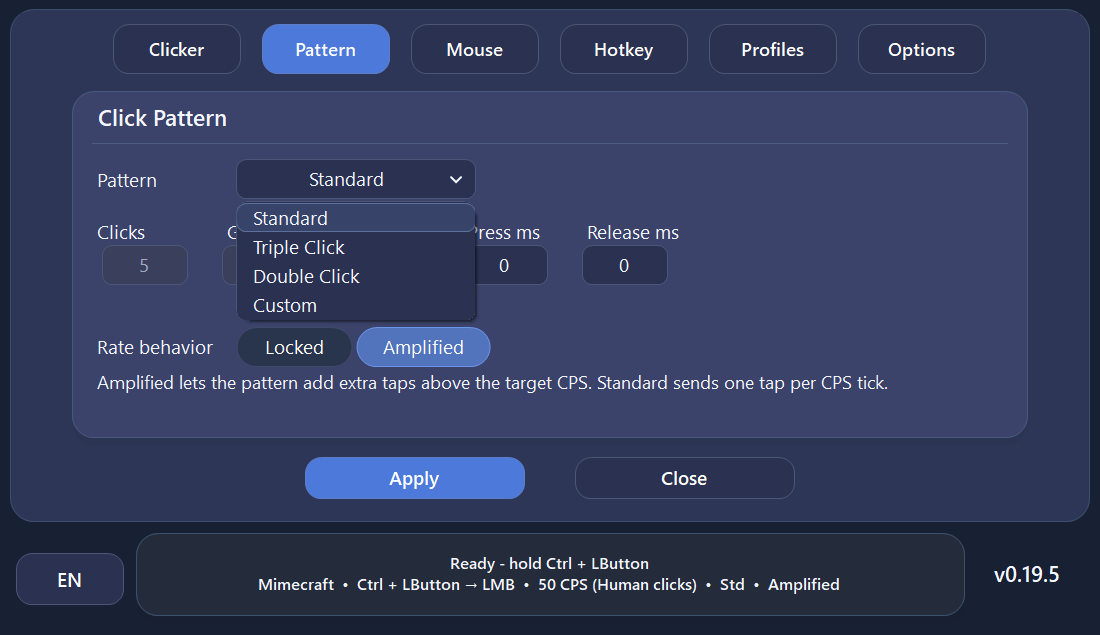Screen dimensions: 1100x635
Task: Focus the Release ms input field
Action: [624, 265]
